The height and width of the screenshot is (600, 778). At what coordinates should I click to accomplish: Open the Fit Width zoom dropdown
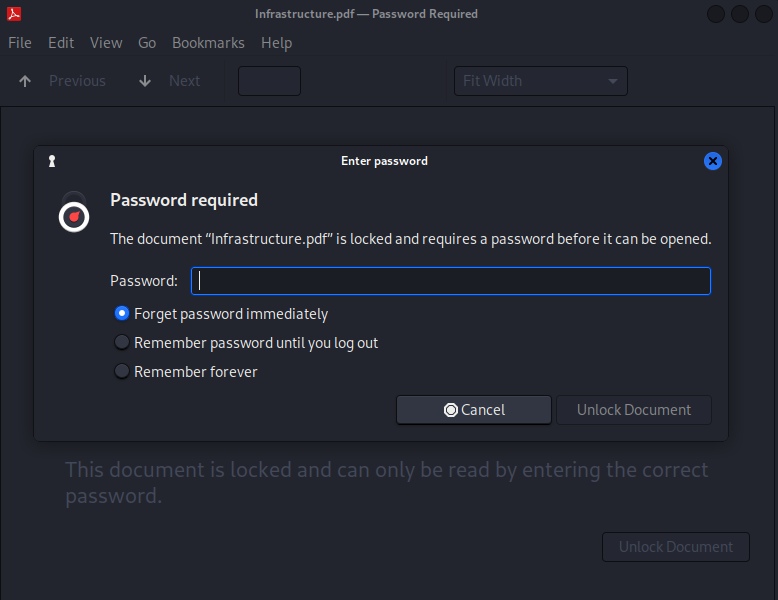(x=541, y=81)
